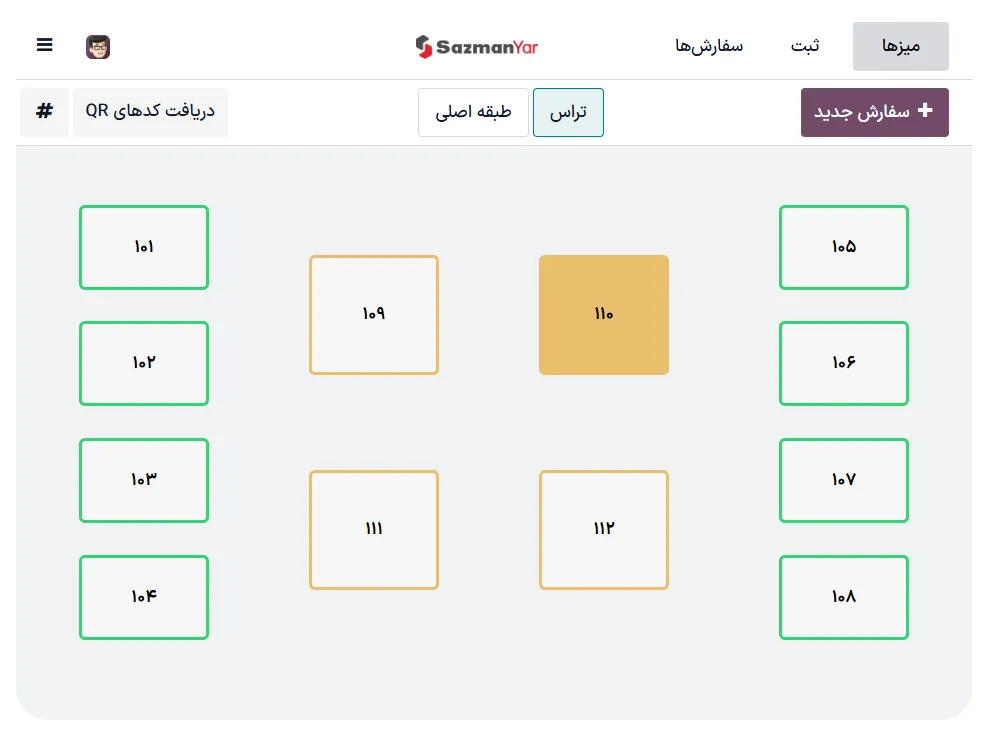Image resolution: width=988 pixels, height=736 pixels.
Task: Open the میزها tab
Action: pos(900,46)
